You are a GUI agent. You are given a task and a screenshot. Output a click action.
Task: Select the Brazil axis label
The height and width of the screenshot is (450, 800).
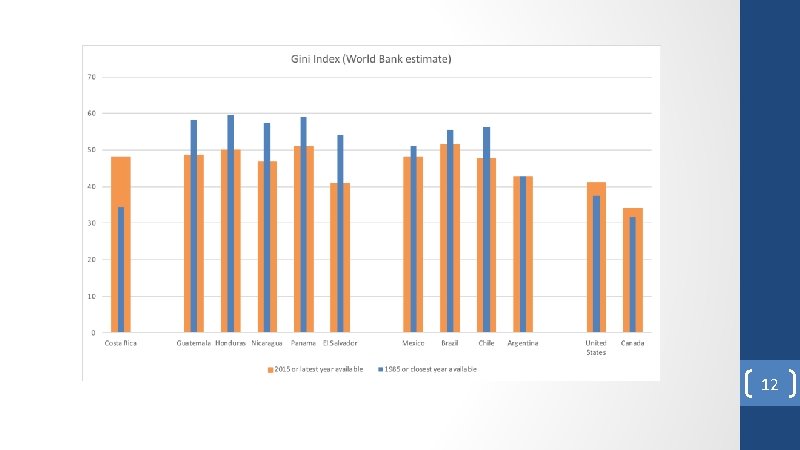pos(449,343)
